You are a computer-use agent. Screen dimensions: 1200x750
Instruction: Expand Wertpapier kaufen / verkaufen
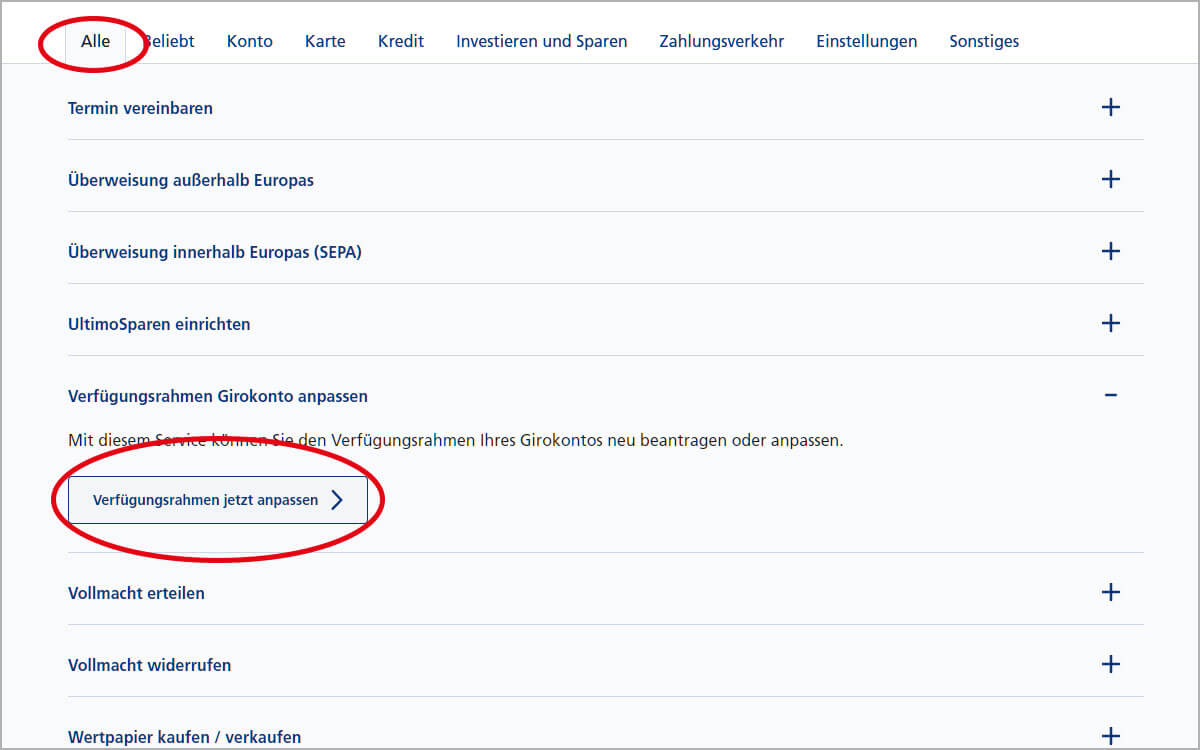pos(1110,736)
